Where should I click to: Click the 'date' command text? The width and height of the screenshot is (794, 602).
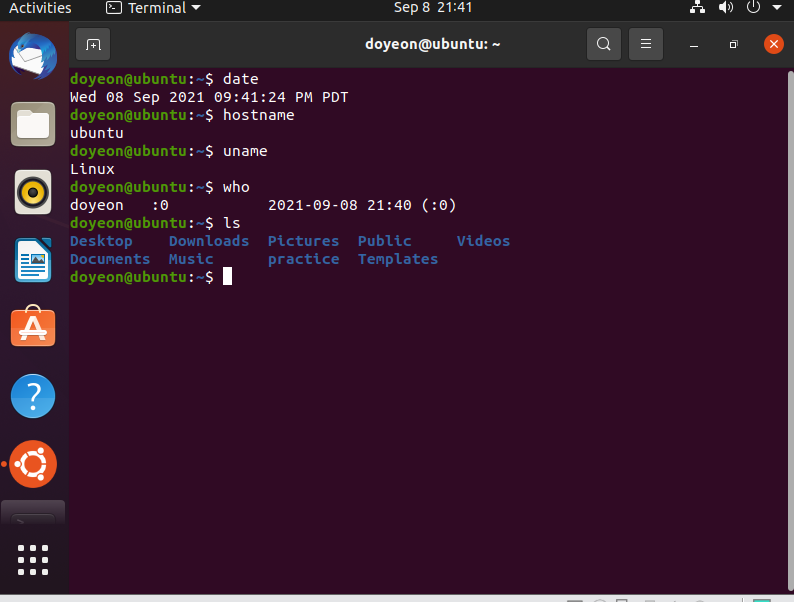pos(241,79)
